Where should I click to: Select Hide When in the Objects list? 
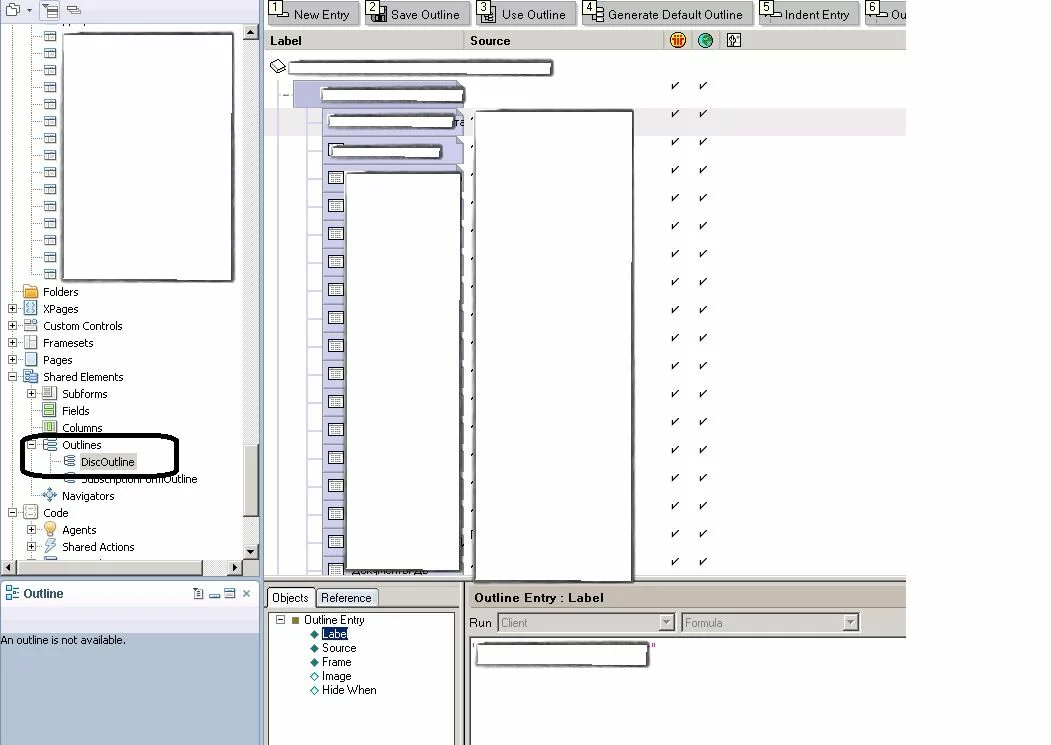[349, 690]
